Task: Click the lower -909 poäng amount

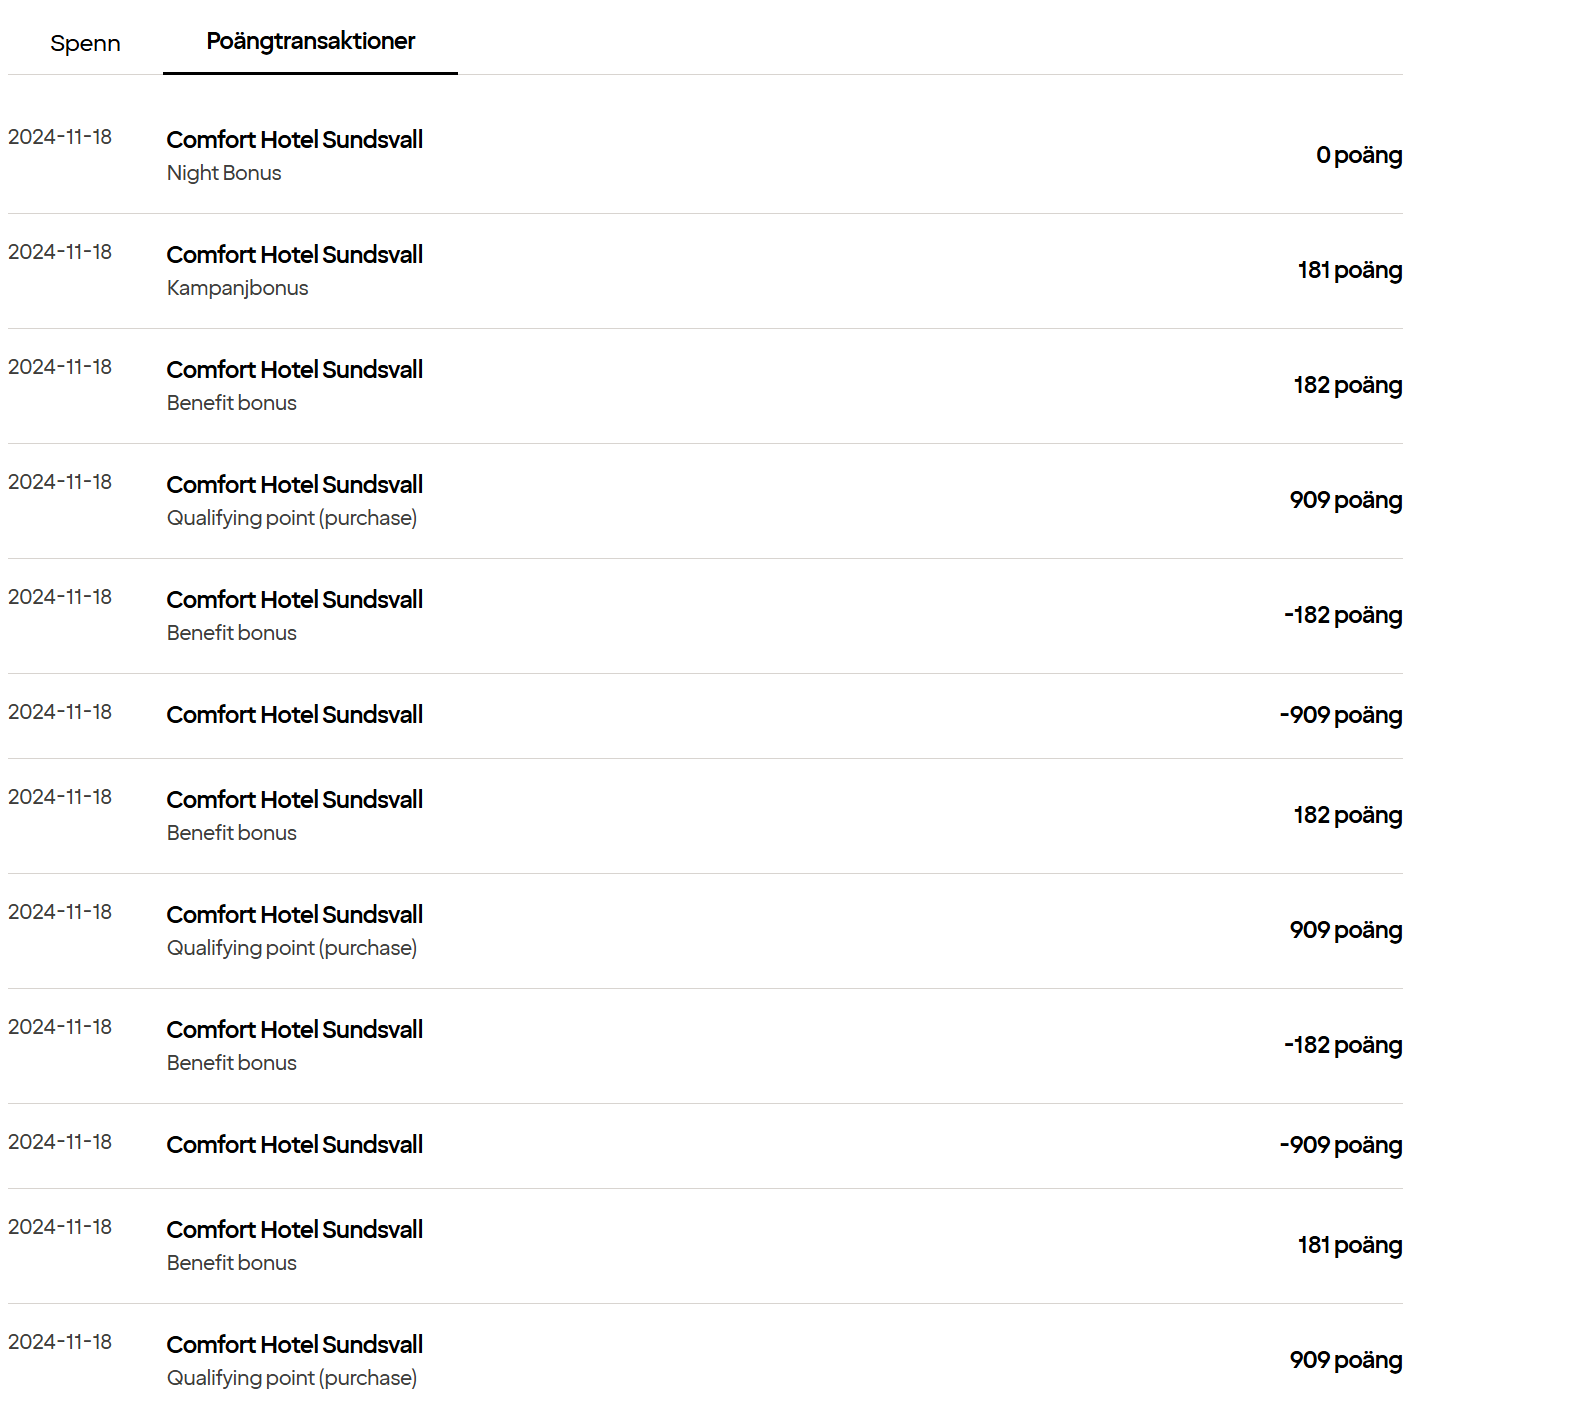Action: click(1340, 1145)
